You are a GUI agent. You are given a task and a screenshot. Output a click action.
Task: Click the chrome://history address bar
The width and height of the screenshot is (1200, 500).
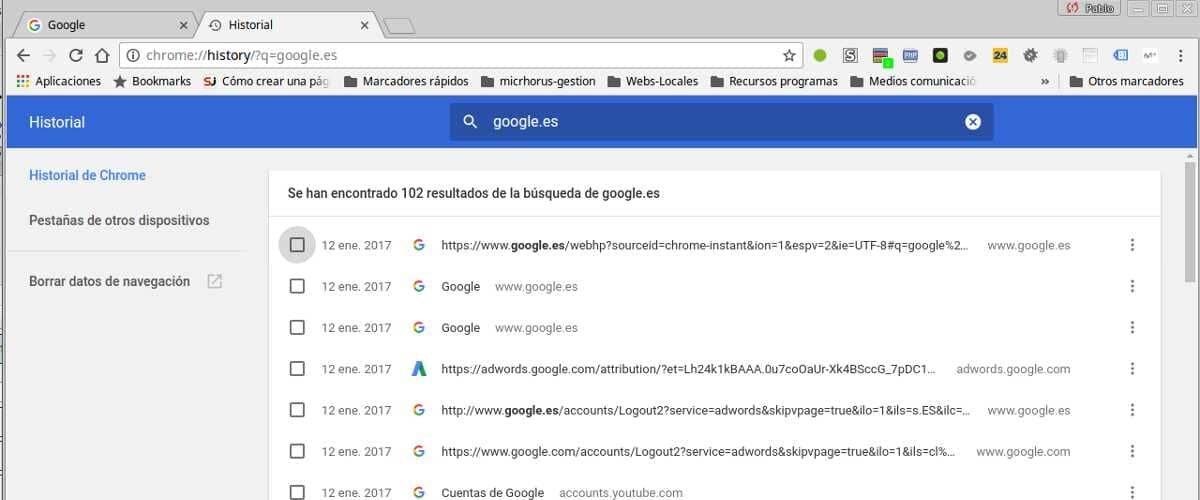460,56
